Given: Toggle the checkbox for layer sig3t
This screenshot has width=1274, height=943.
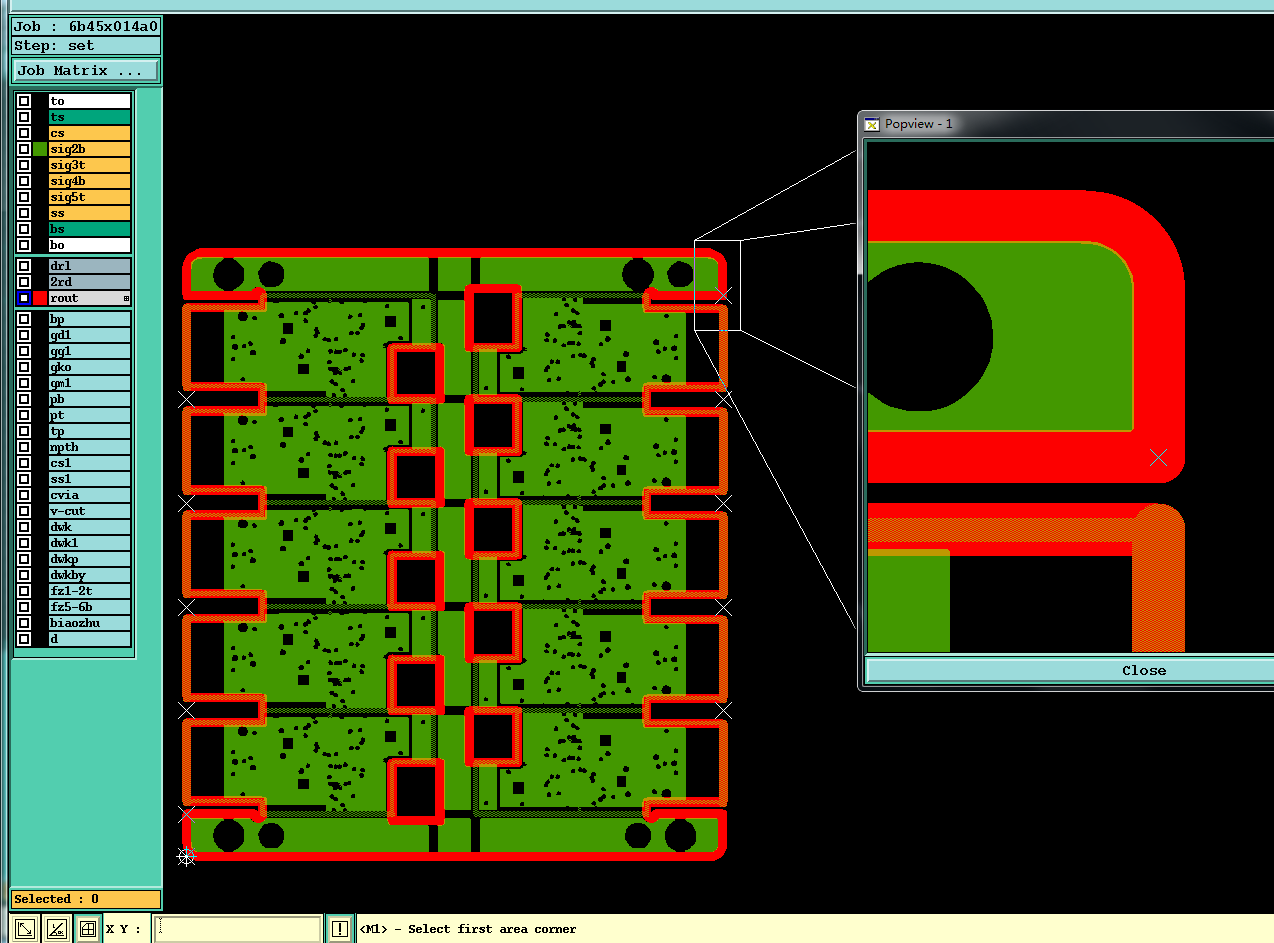Looking at the screenshot, I should point(24,165).
